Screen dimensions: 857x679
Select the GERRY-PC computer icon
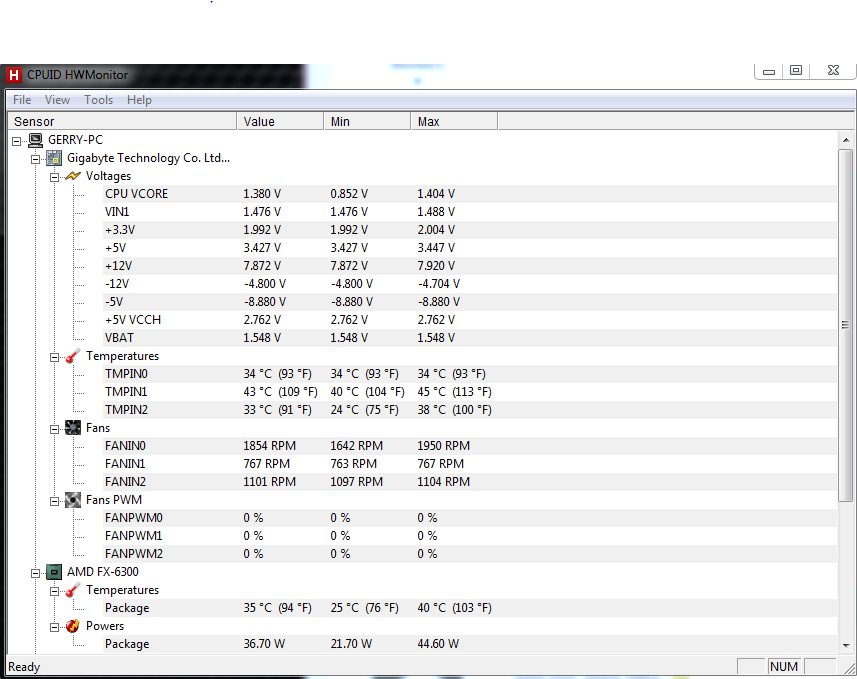(x=36, y=140)
